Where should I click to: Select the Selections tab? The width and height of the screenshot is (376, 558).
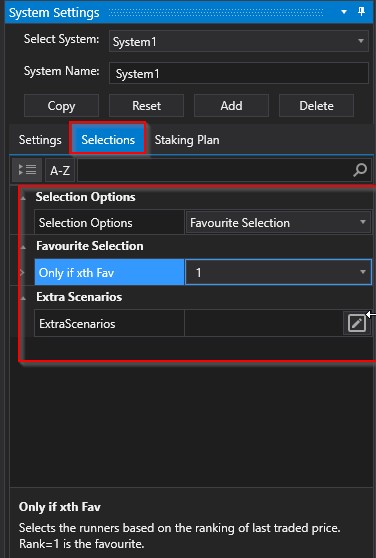108,140
